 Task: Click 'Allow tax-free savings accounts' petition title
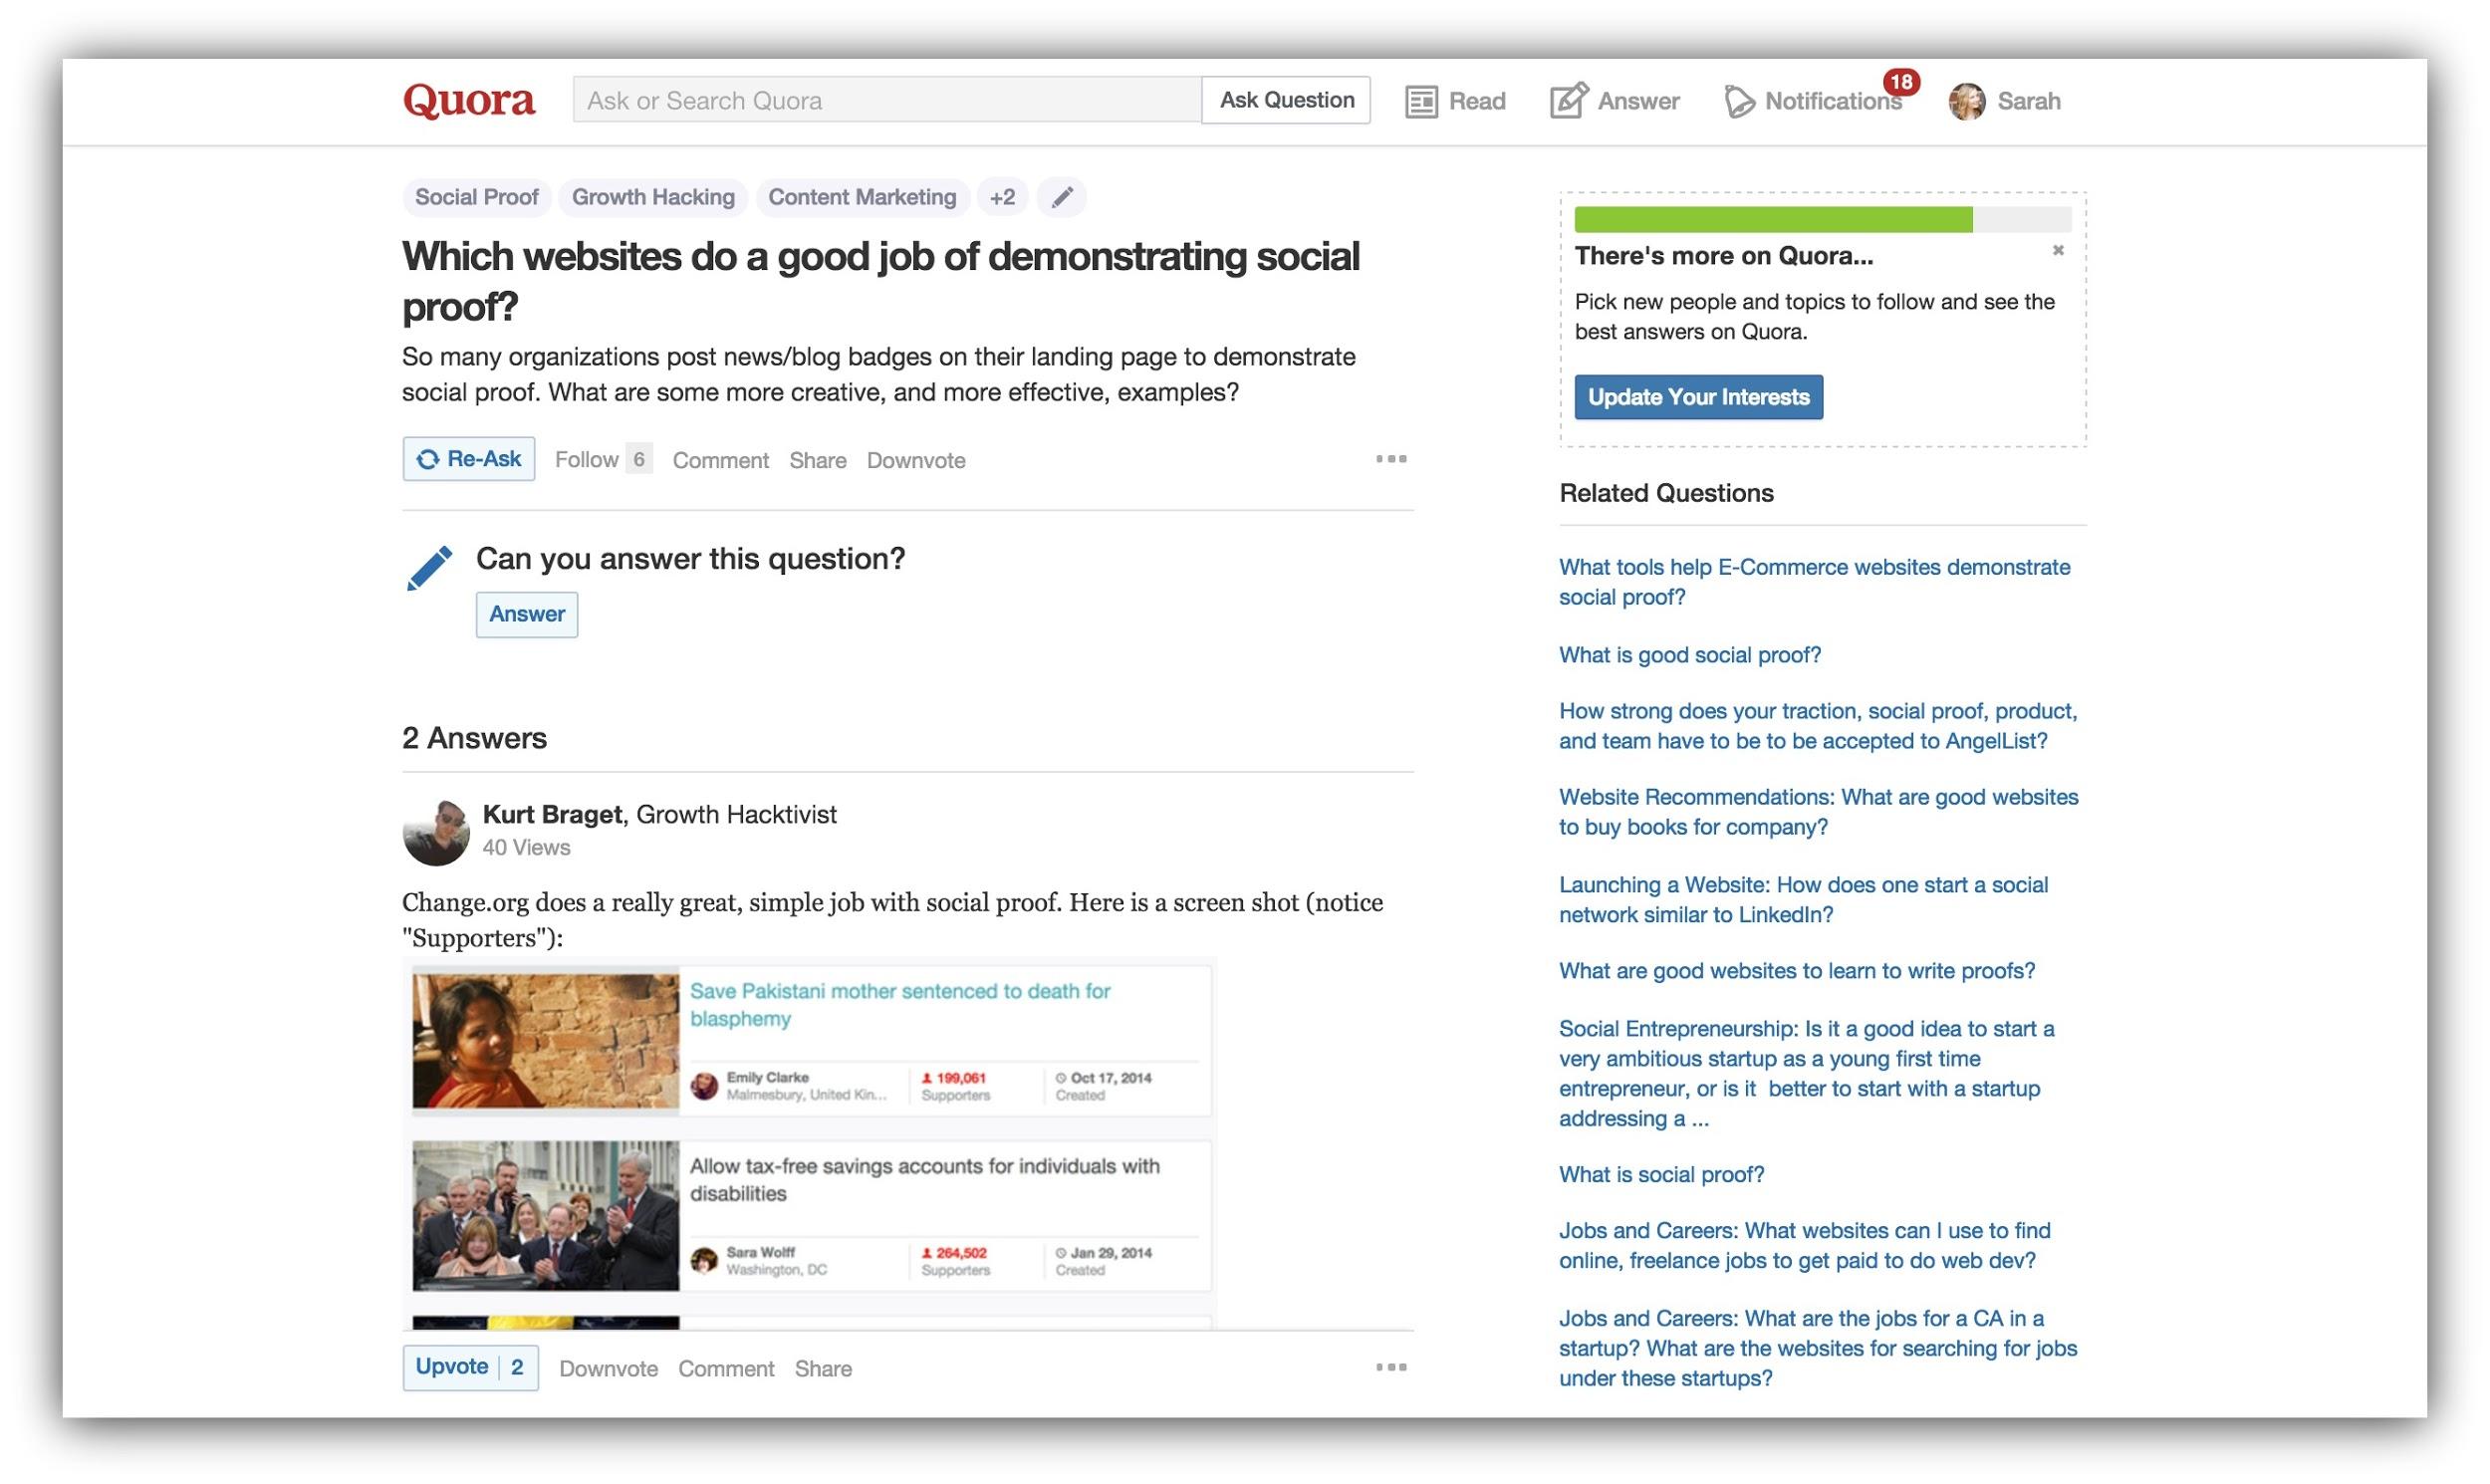coord(925,1180)
